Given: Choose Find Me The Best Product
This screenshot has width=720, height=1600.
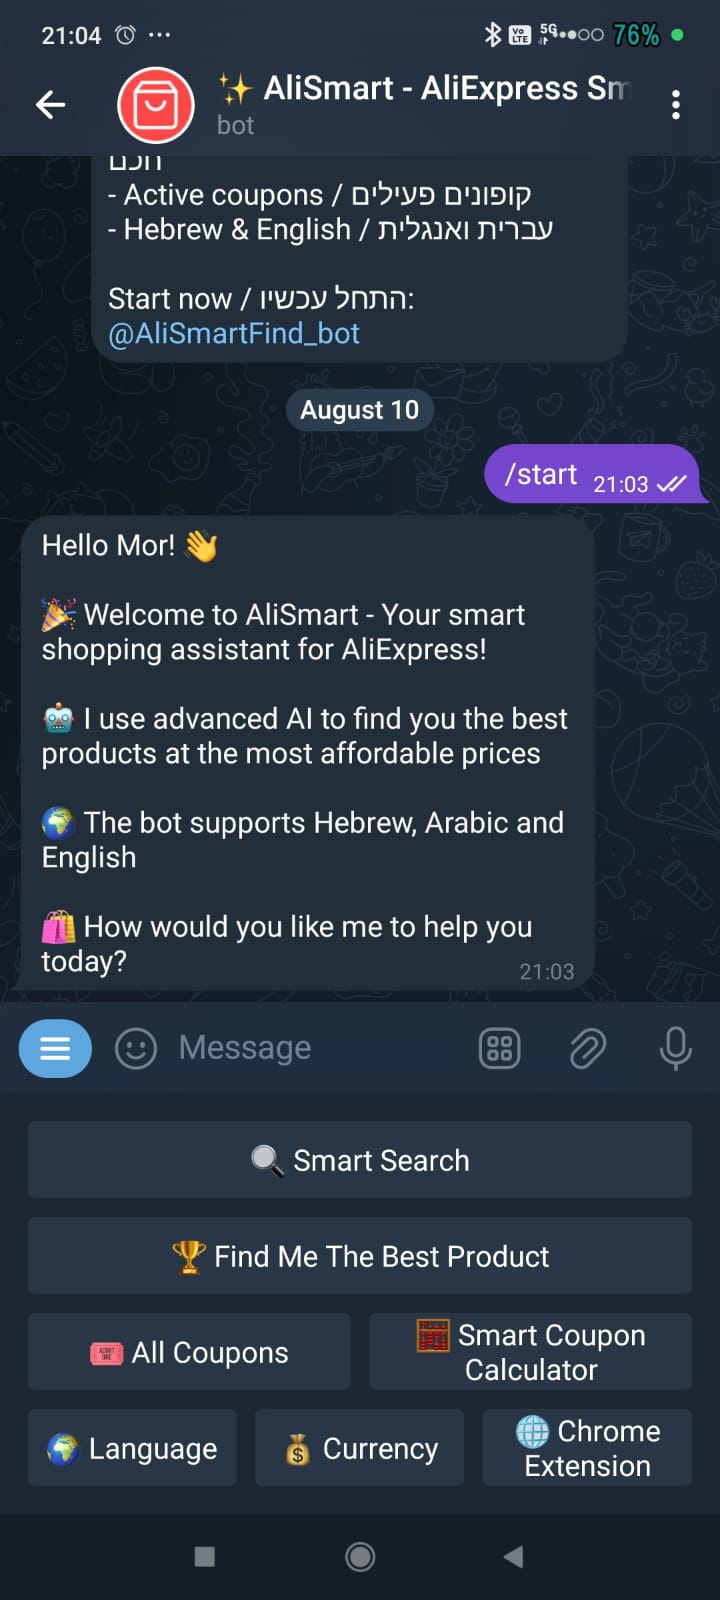Looking at the screenshot, I should click(x=360, y=1256).
